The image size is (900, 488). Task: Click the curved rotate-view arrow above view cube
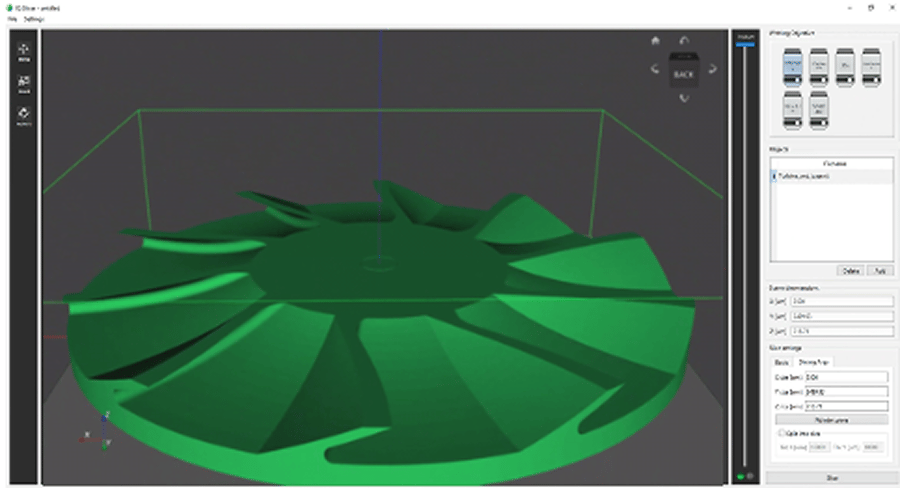pos(684,40)
